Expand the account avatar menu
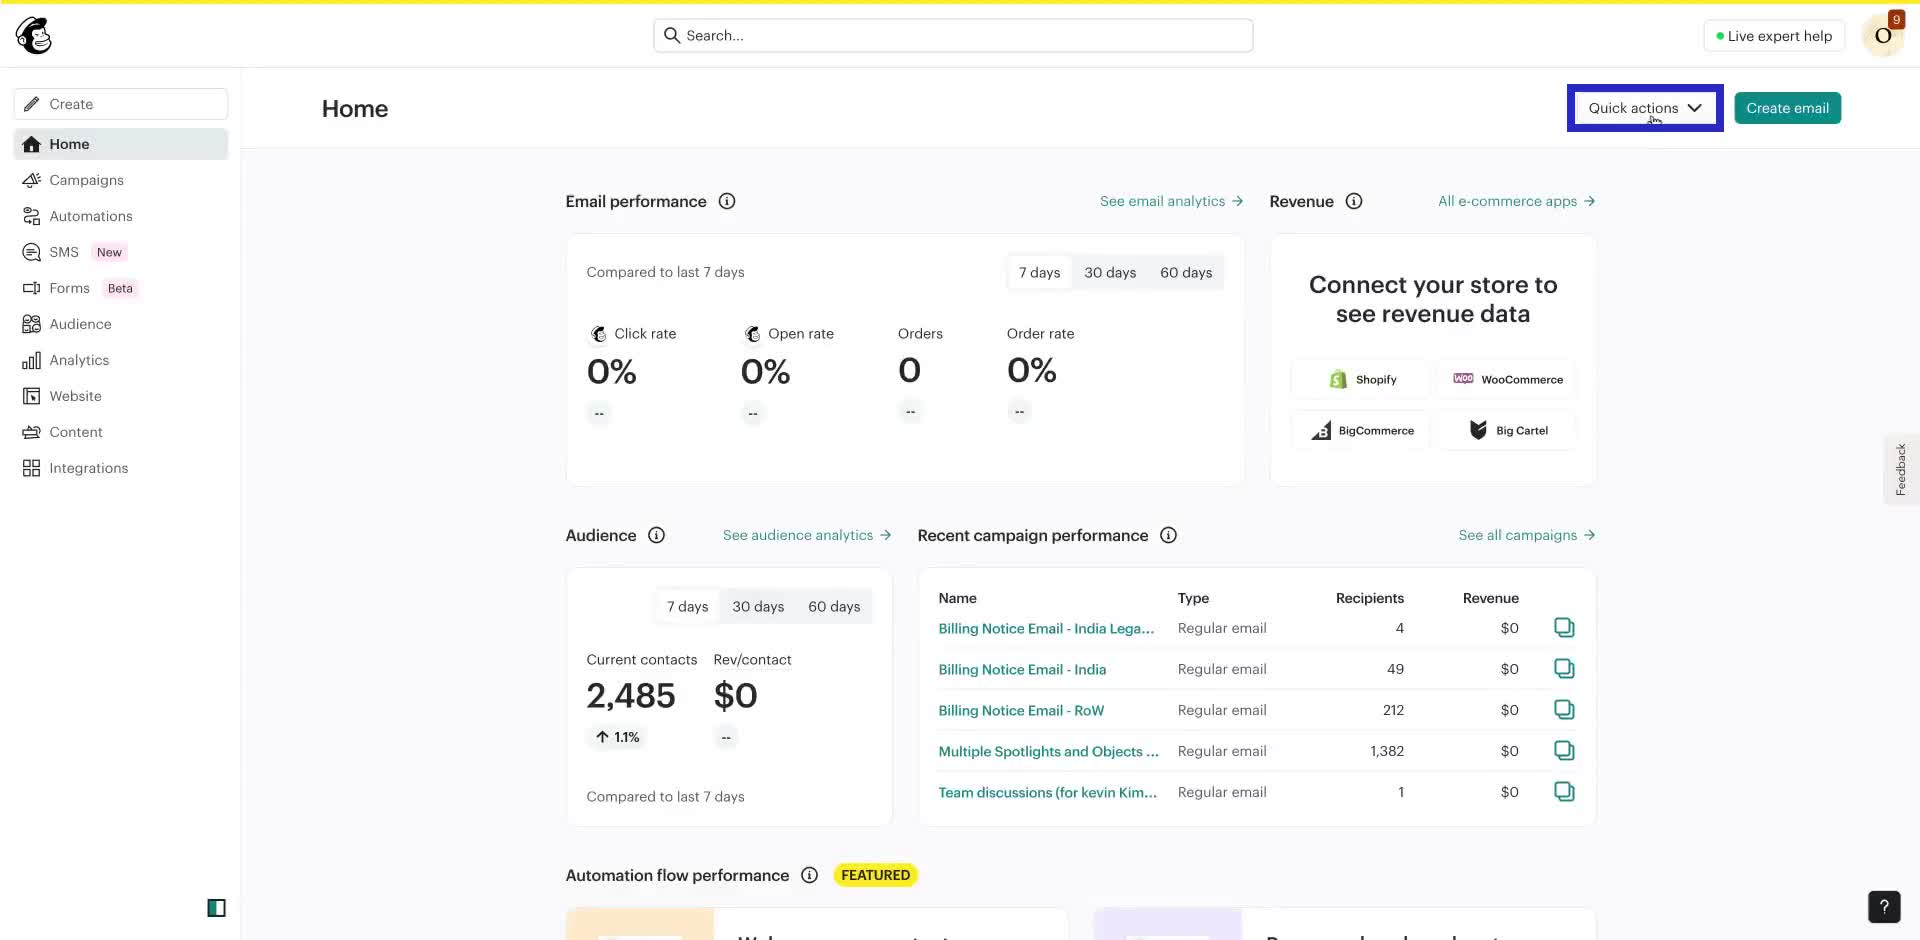Image resolution: width=1920 pixels, height=940 pixels. [x=1882, y=35]
